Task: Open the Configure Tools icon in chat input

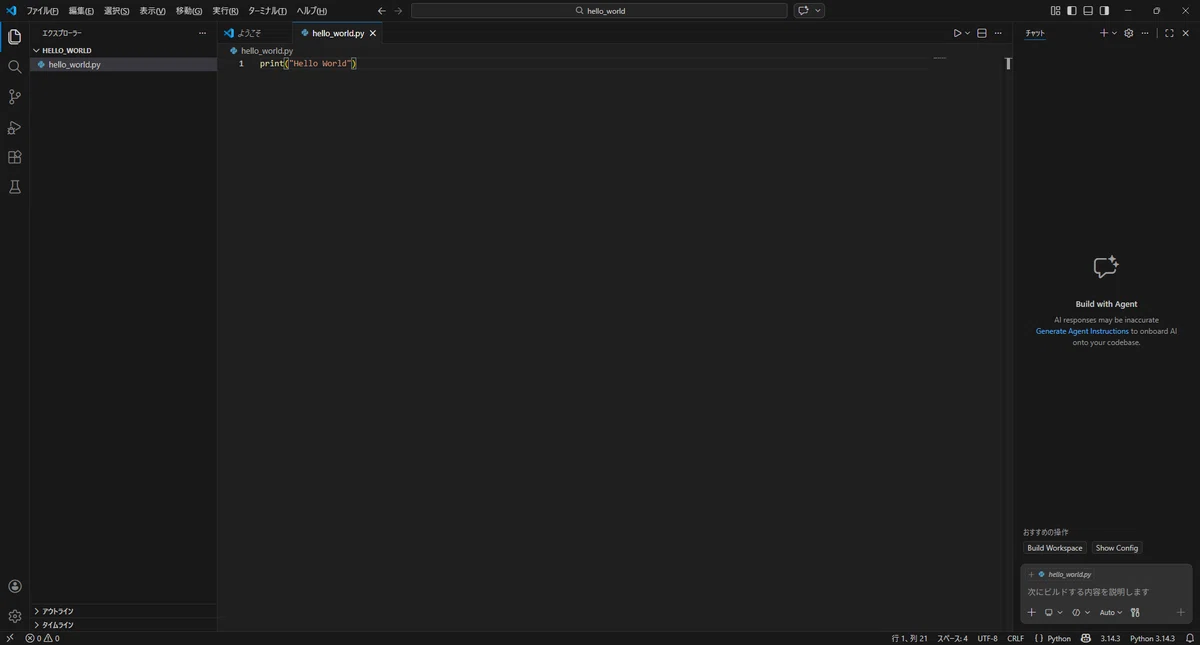Action: 1135,612
